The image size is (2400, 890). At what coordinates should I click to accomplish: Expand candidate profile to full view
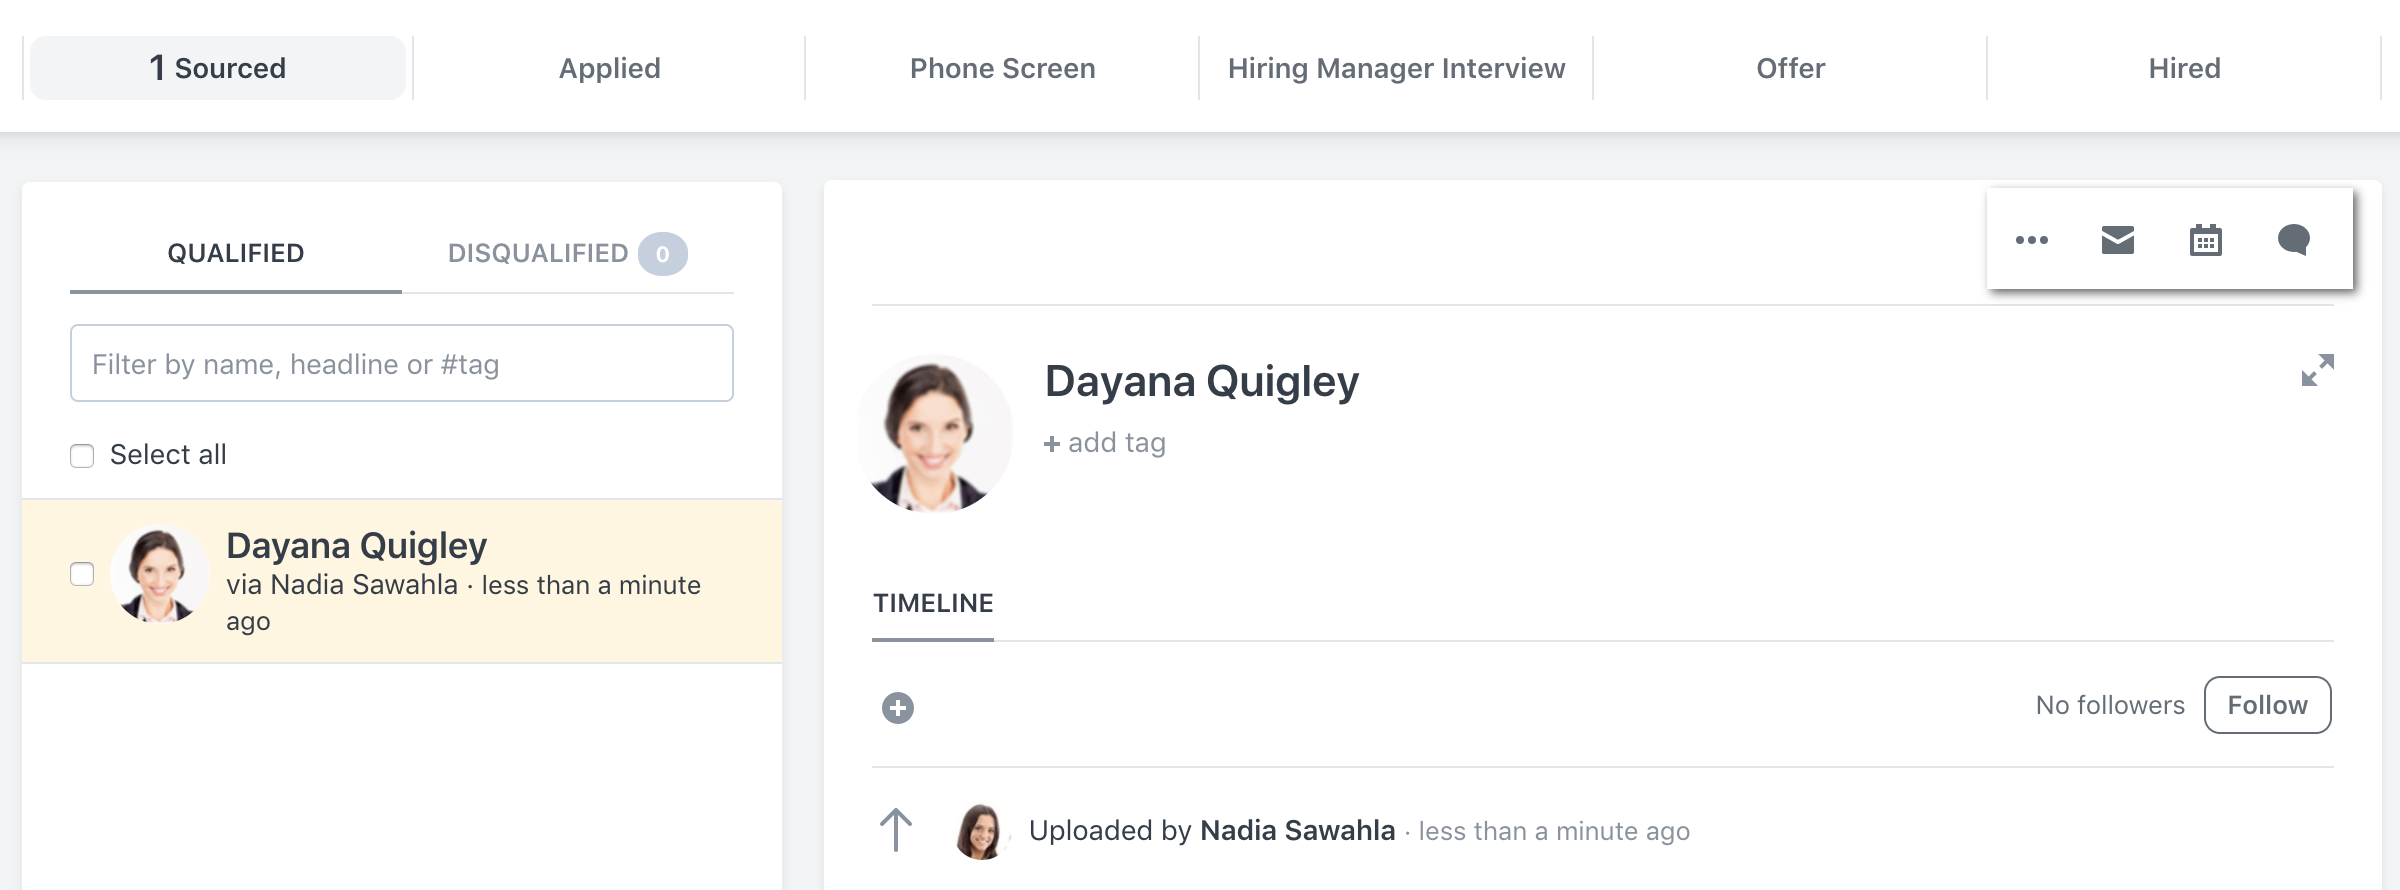click(x=2317, y=370)
